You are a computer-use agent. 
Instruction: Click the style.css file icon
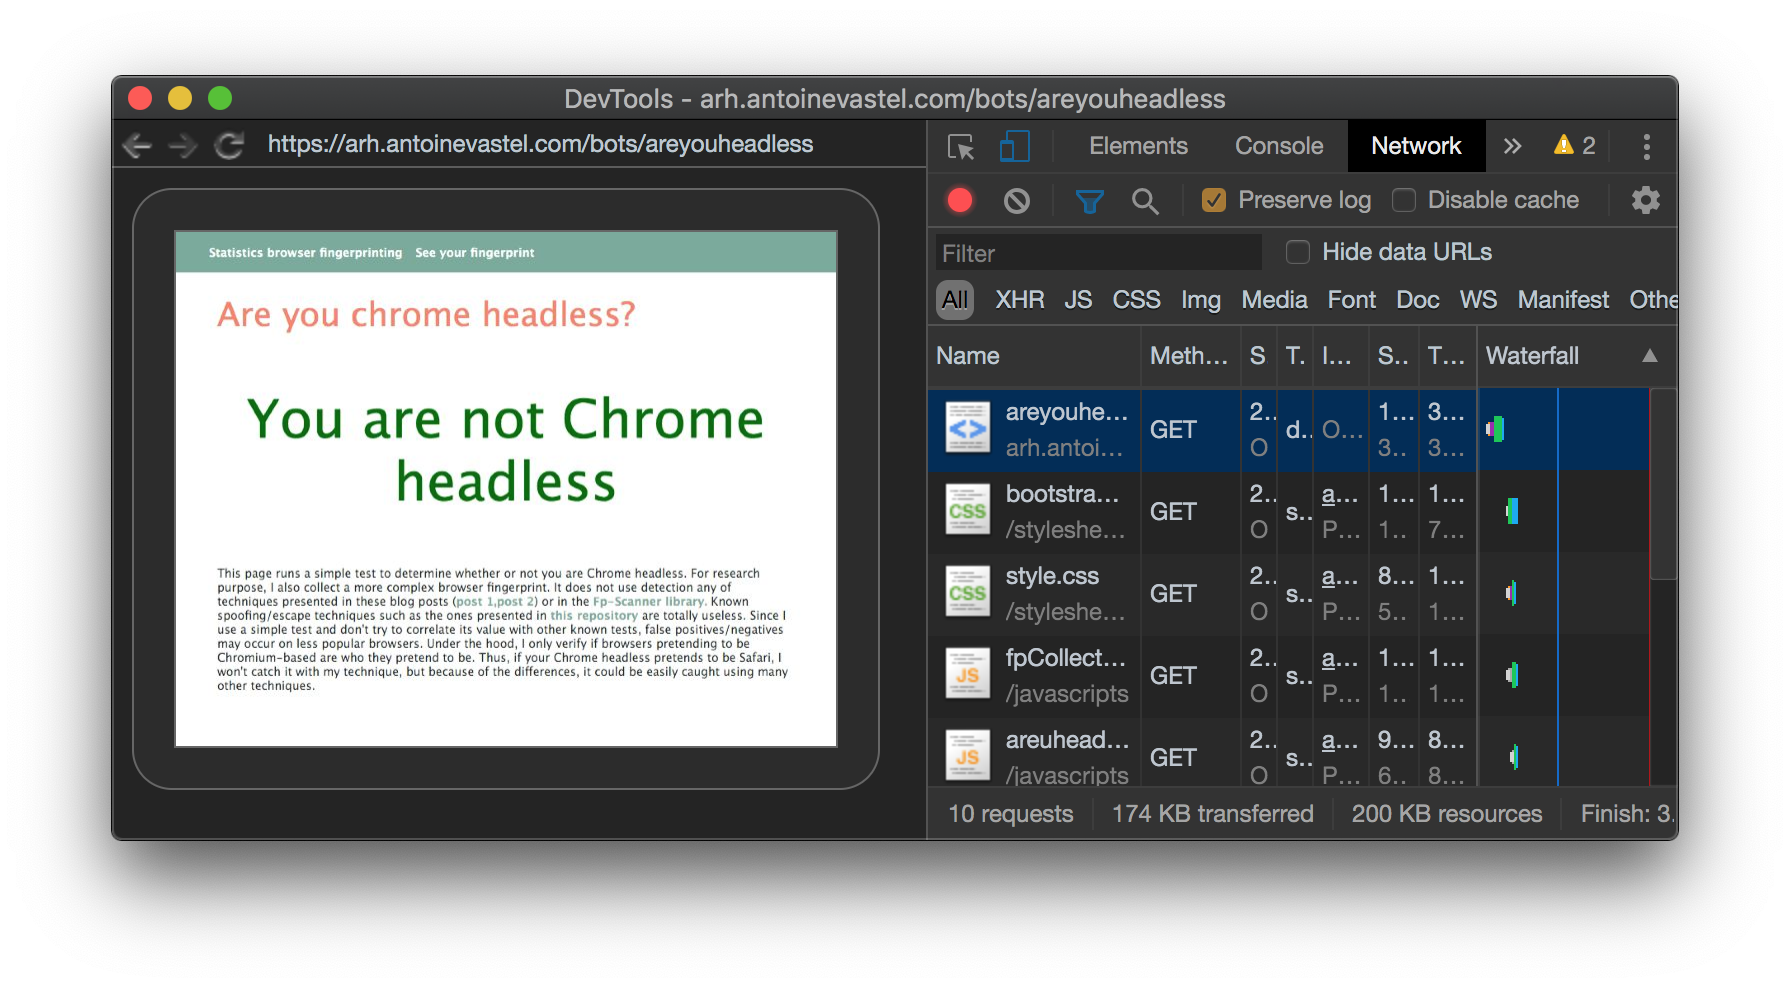click(967, 592)
